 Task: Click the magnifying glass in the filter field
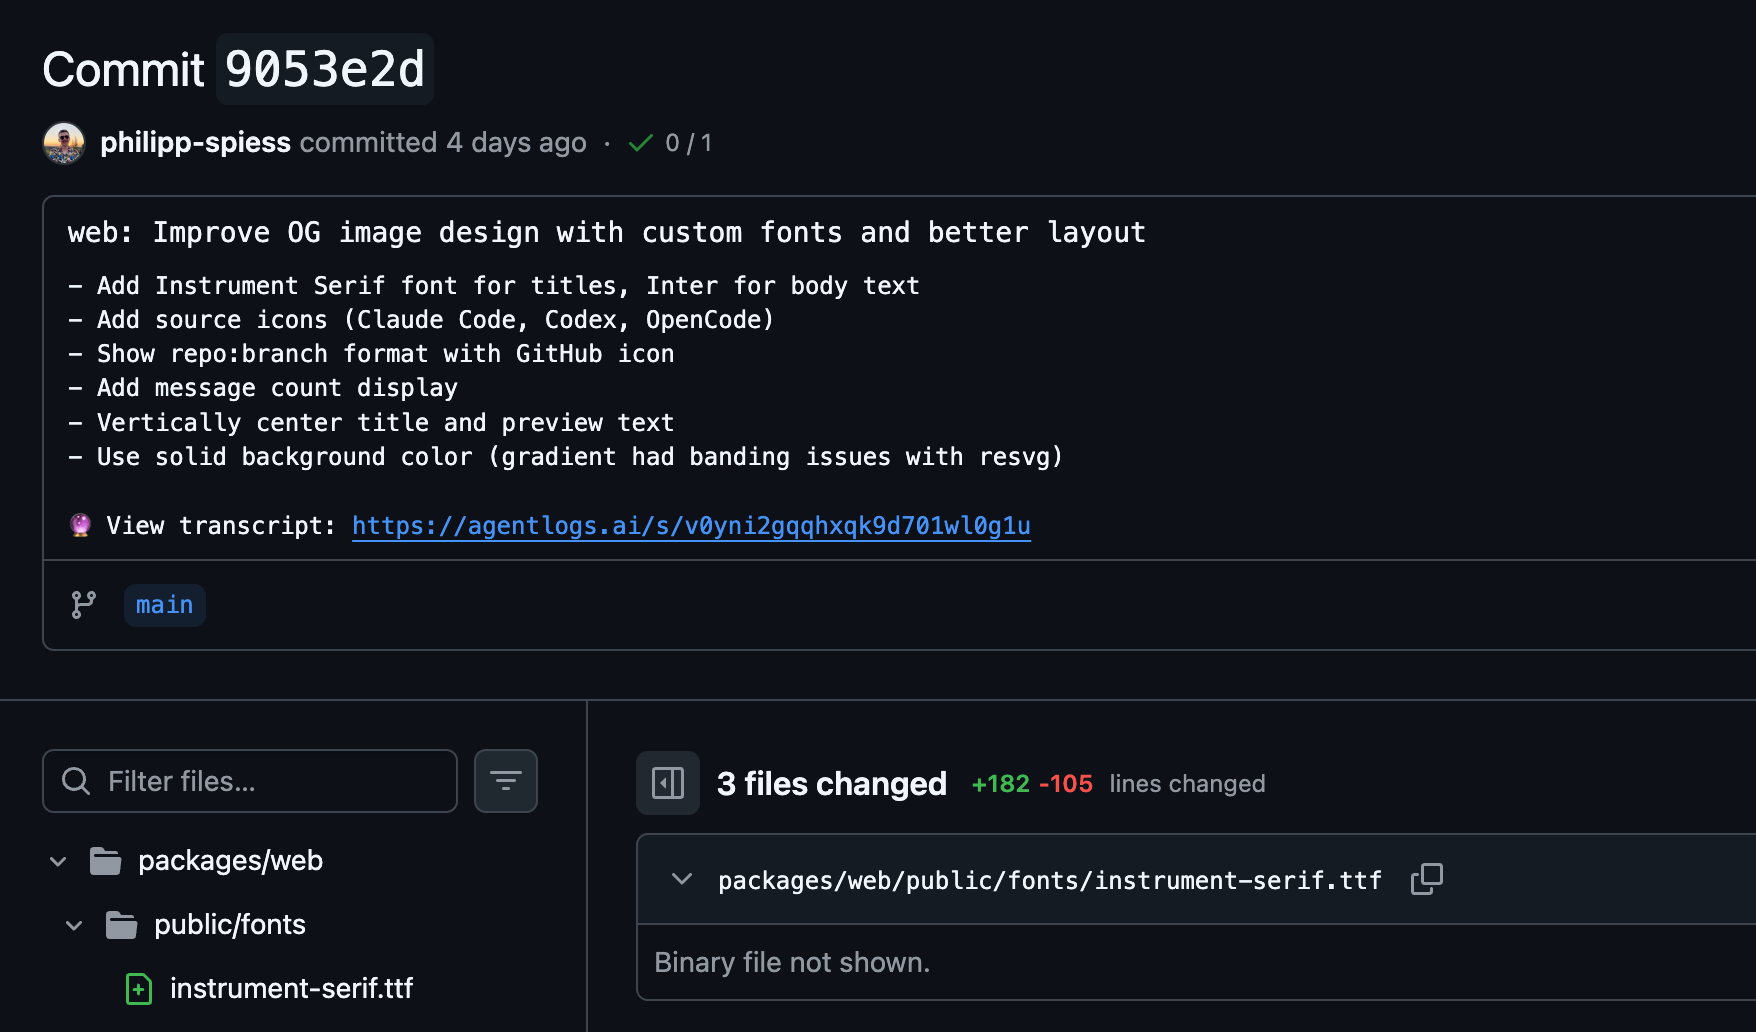(75, 781)
